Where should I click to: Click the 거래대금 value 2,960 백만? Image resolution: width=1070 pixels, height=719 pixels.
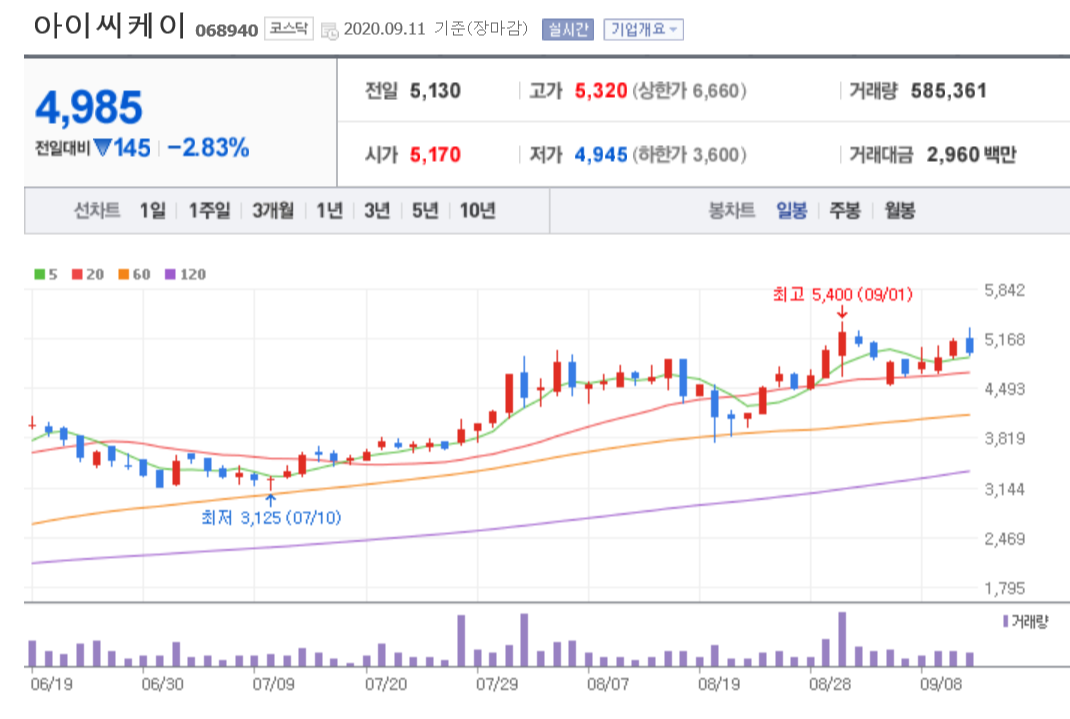(972, 155)
